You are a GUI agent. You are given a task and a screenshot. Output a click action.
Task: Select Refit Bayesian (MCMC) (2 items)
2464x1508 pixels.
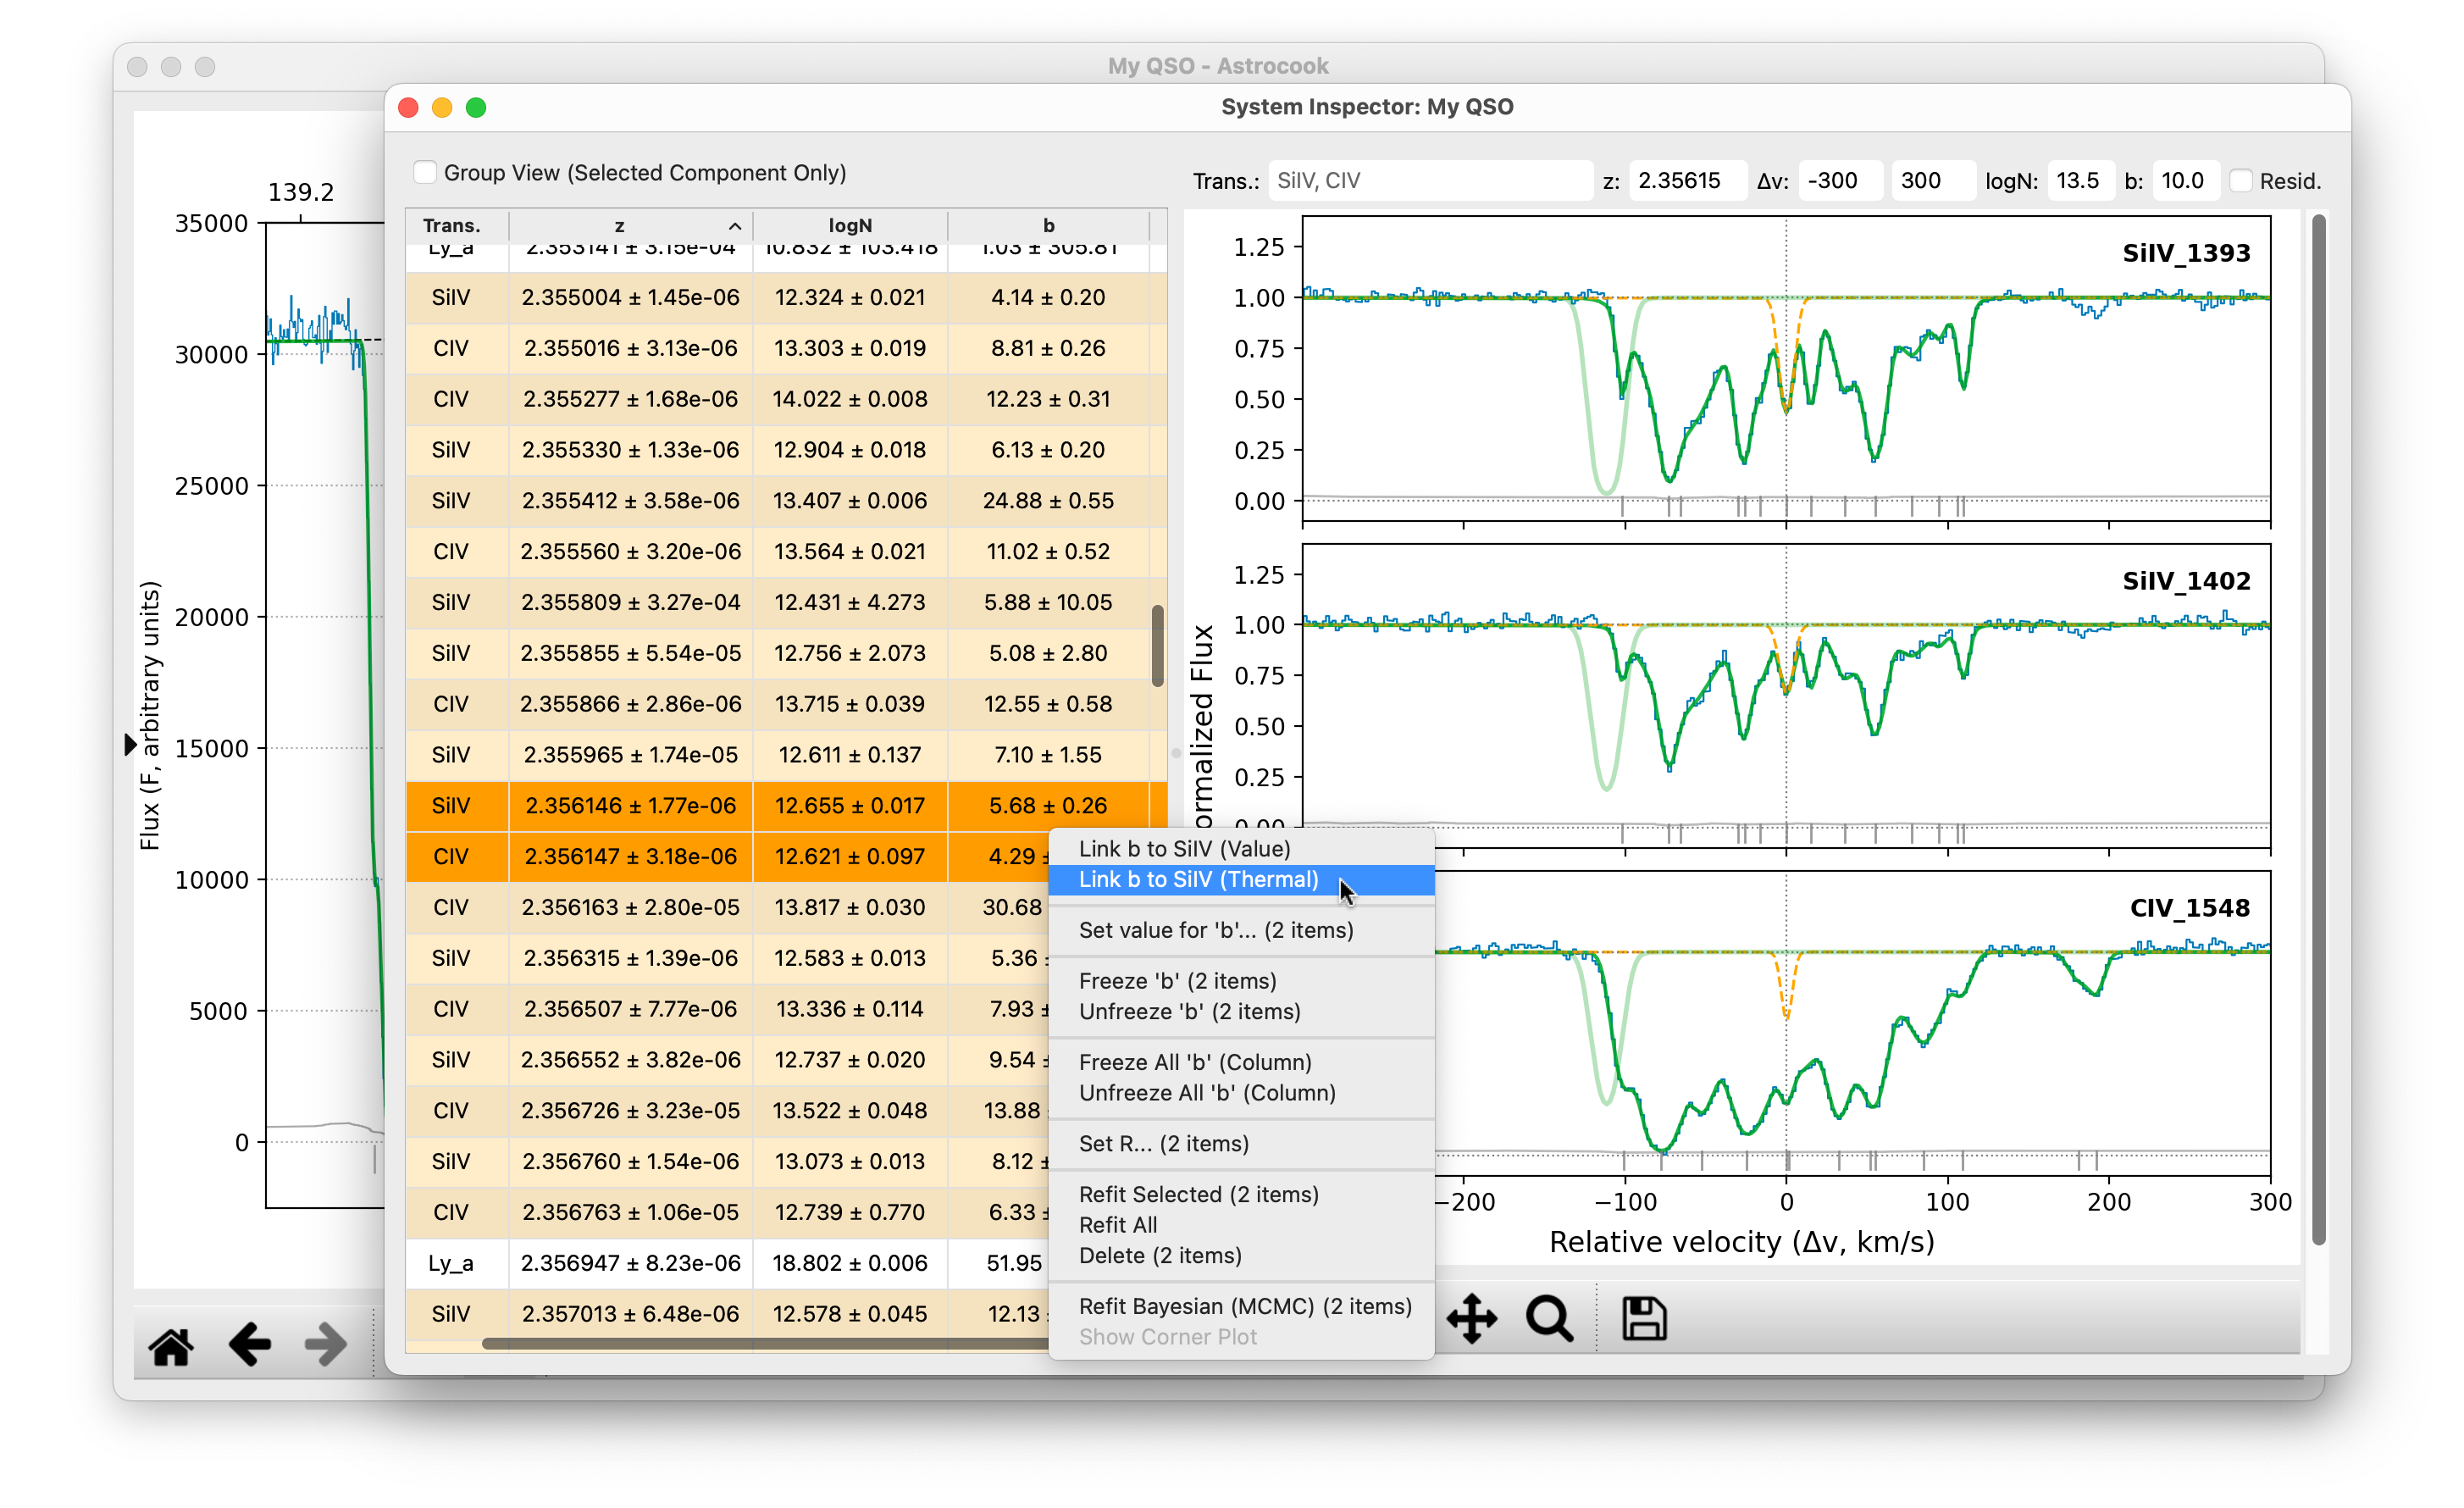pyautogui.click(x=1241, y=1307)
